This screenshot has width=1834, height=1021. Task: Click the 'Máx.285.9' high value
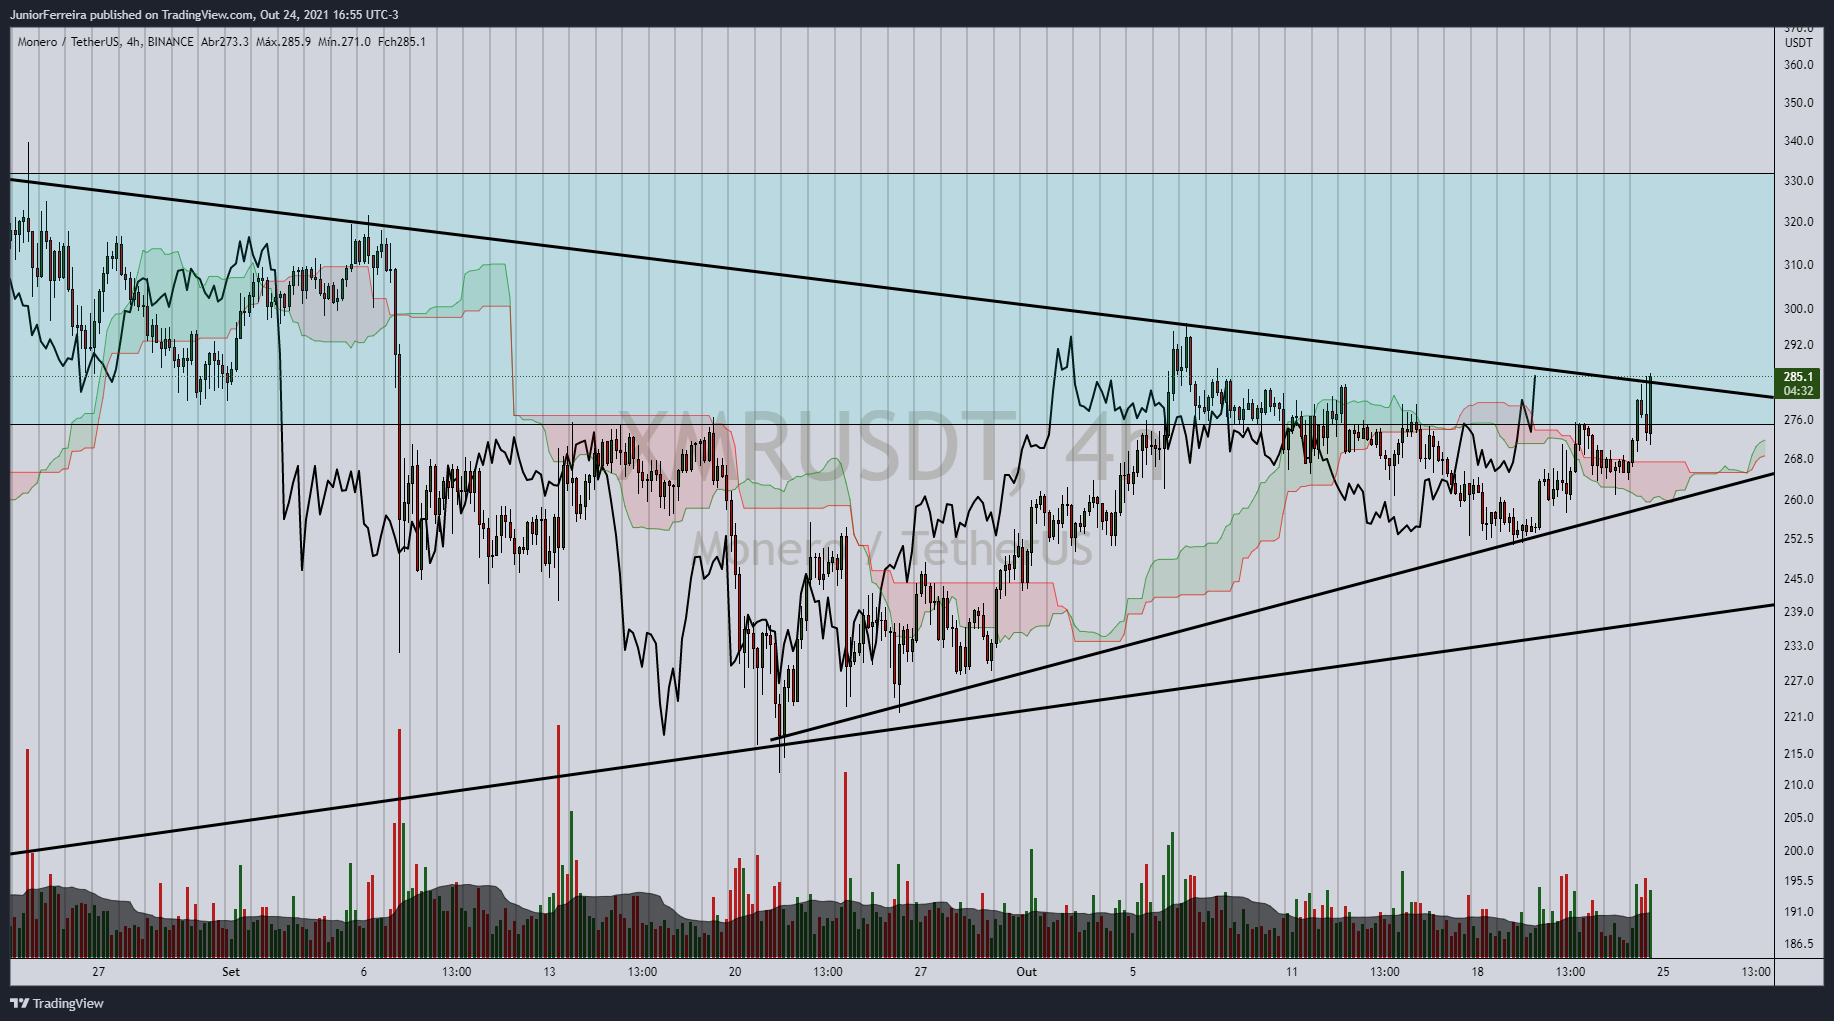pos(283,42)
